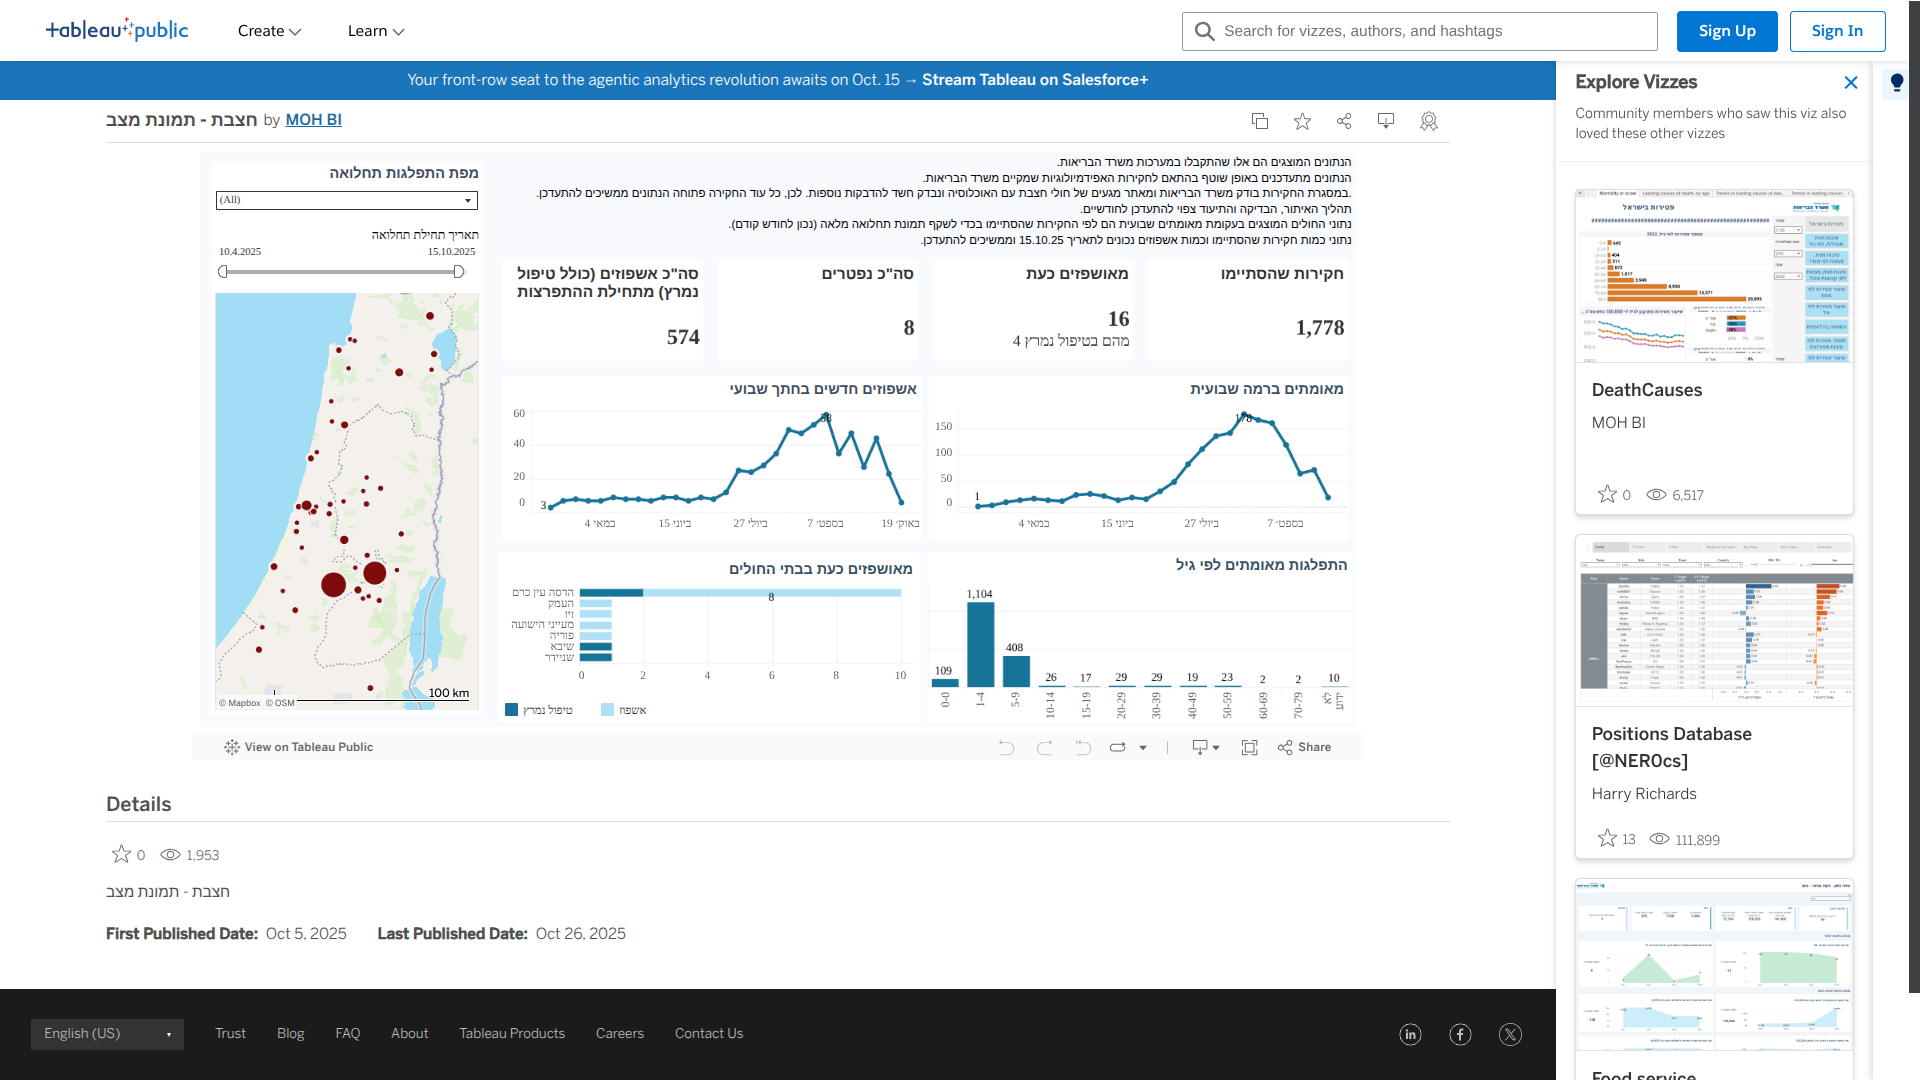The width and height of the screenshot is (1920, 1080).
Task: Click the Sign Up button
Action: click(x=1727, y=31)
